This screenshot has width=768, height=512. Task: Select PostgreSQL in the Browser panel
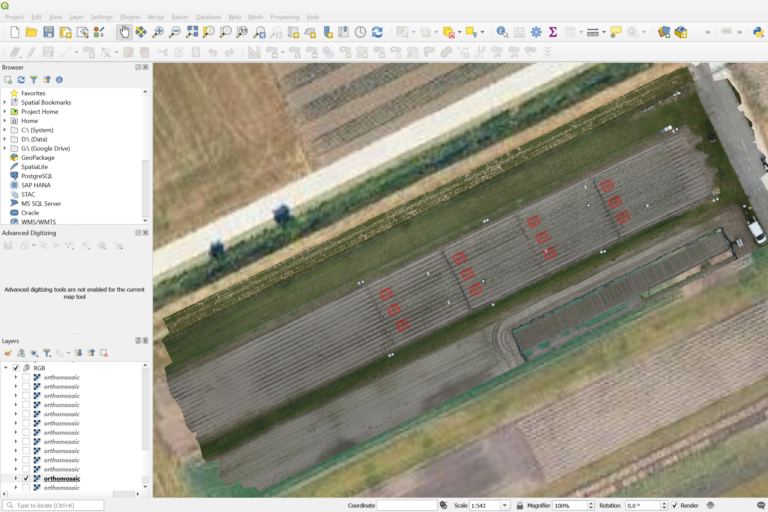pos(36,176)
